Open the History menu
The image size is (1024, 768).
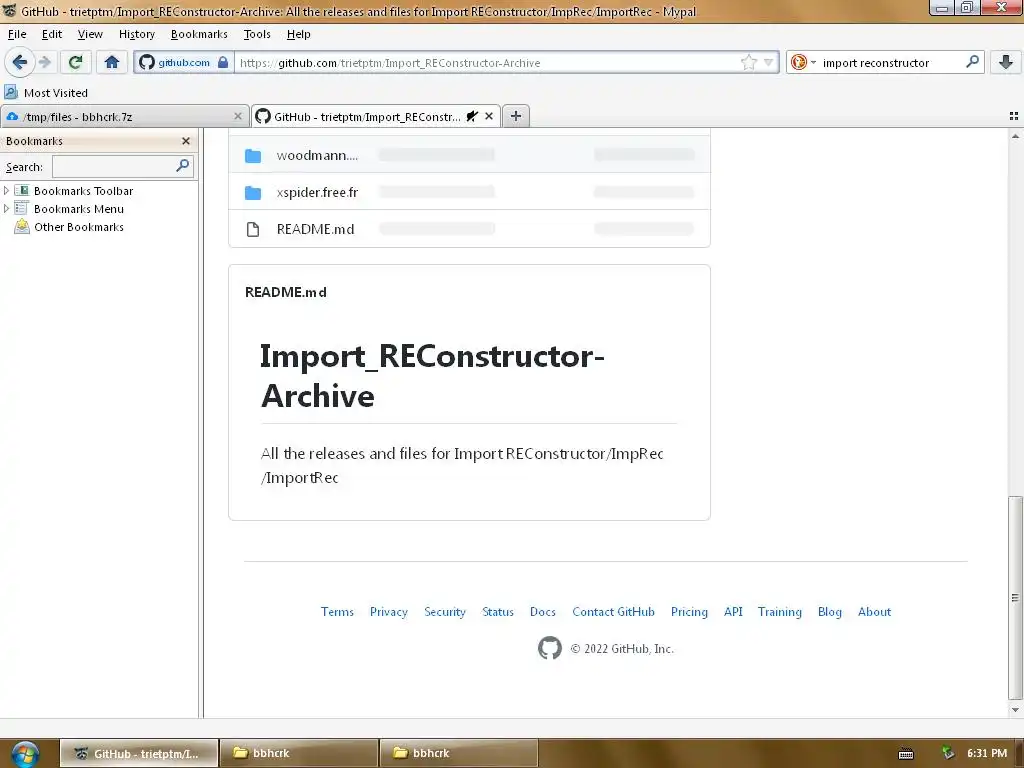coord(136,34)
